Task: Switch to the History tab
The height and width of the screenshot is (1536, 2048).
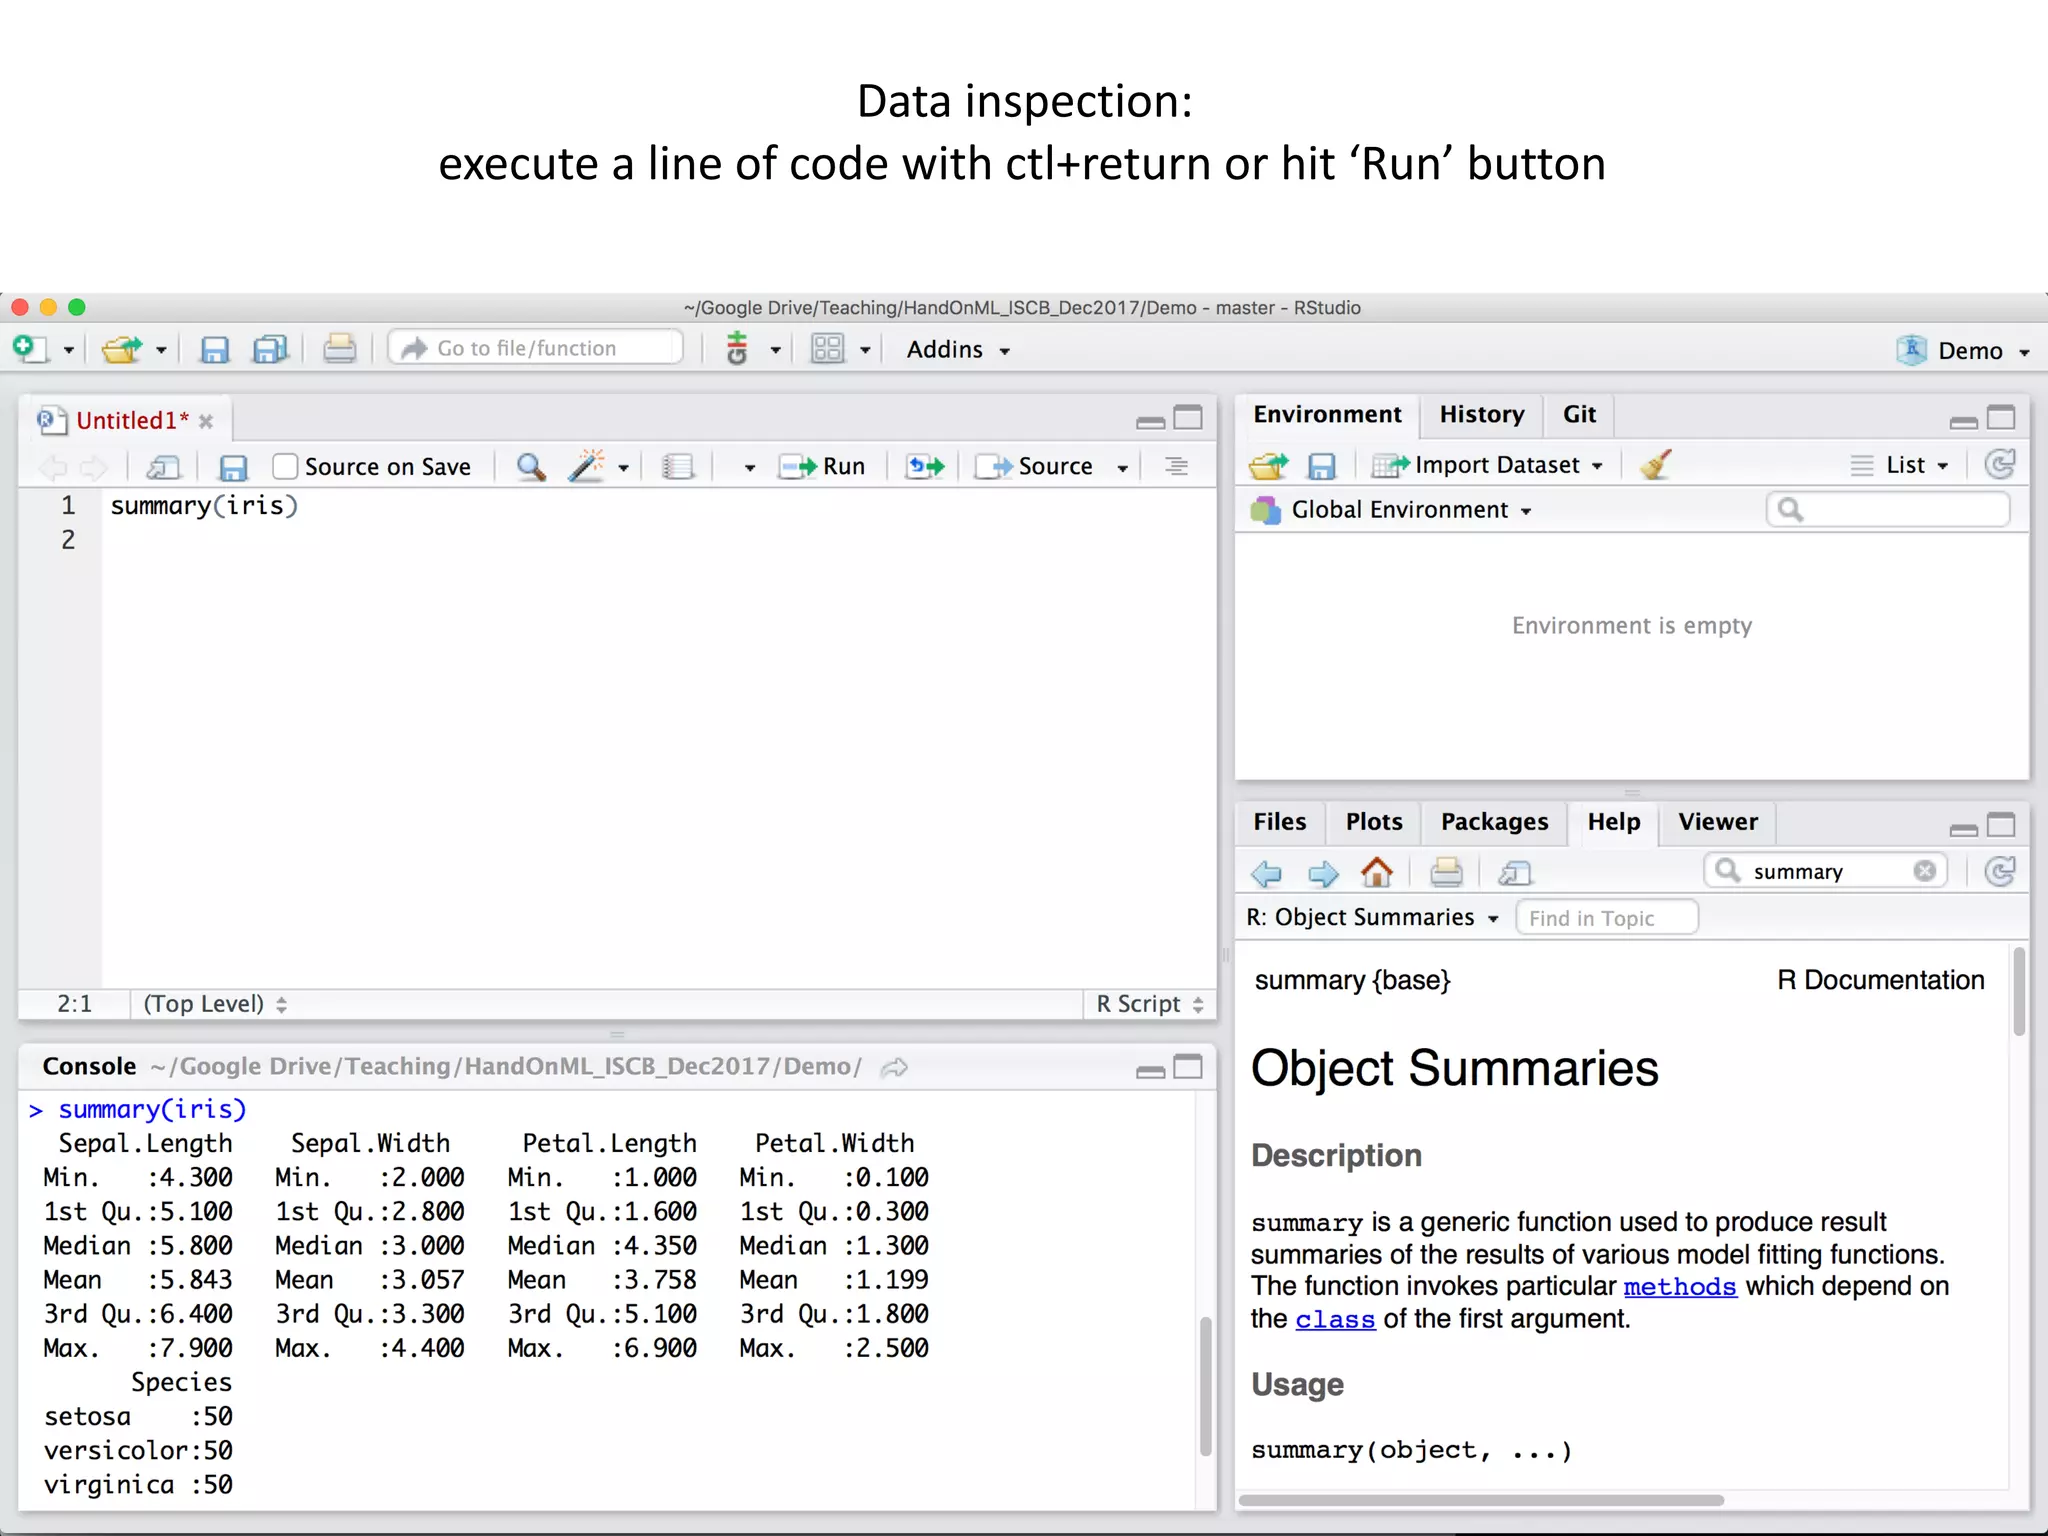Action: 1481,414
